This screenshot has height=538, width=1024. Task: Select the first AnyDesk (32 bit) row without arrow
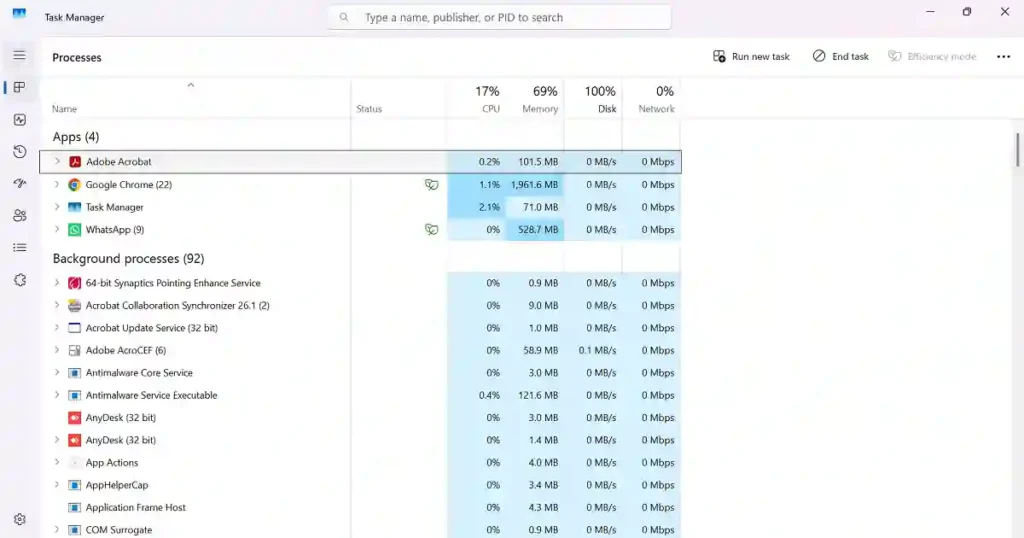pos(360,418)
